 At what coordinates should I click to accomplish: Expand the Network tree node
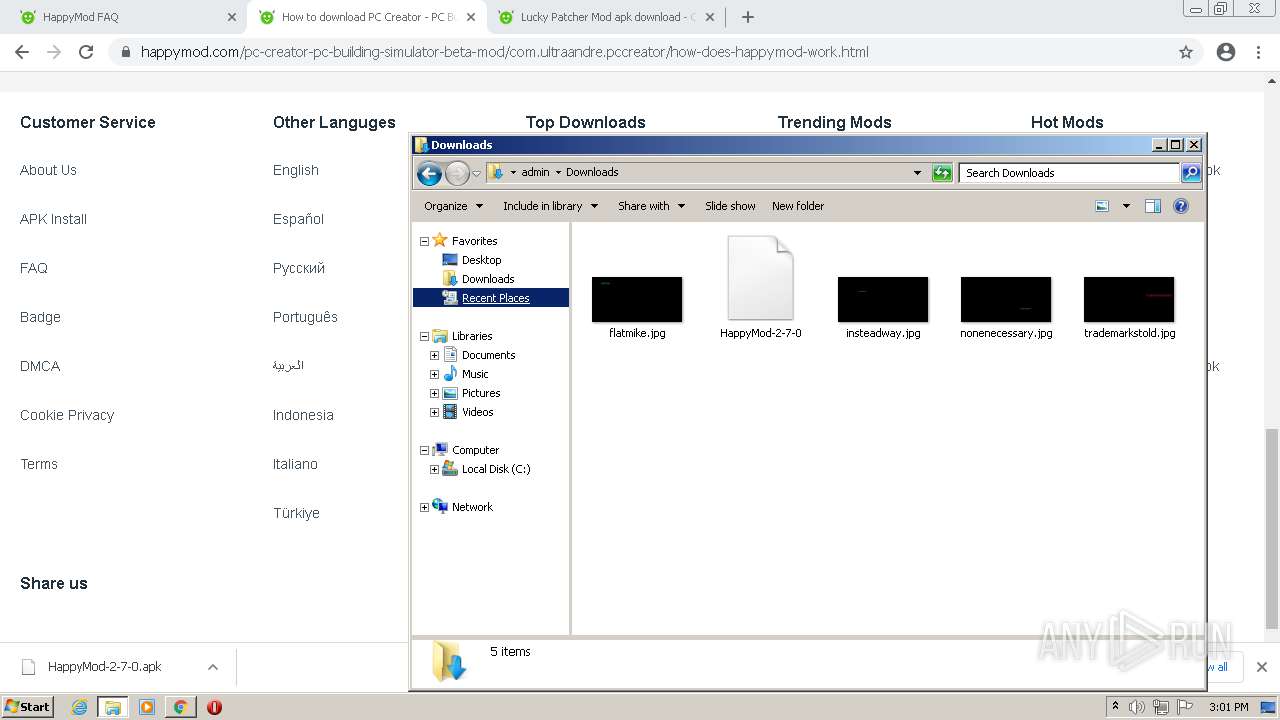coord(424,507)
